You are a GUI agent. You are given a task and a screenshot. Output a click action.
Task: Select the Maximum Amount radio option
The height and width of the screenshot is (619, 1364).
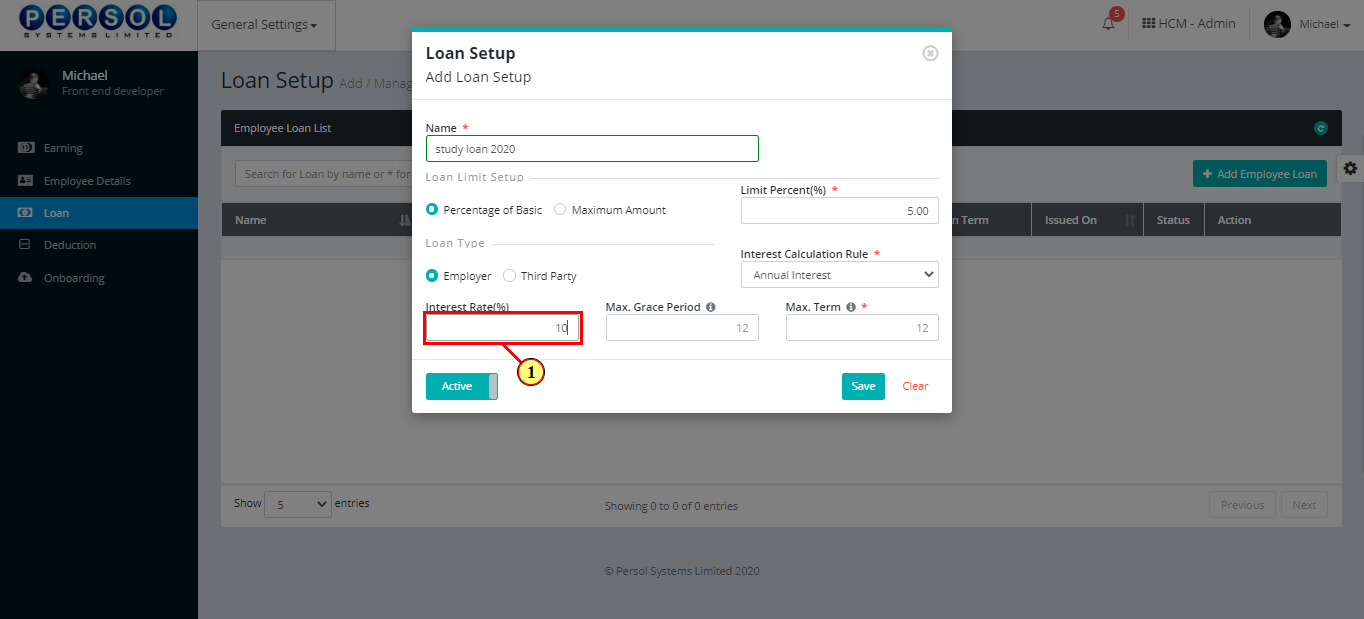click(x=560, y=210)
